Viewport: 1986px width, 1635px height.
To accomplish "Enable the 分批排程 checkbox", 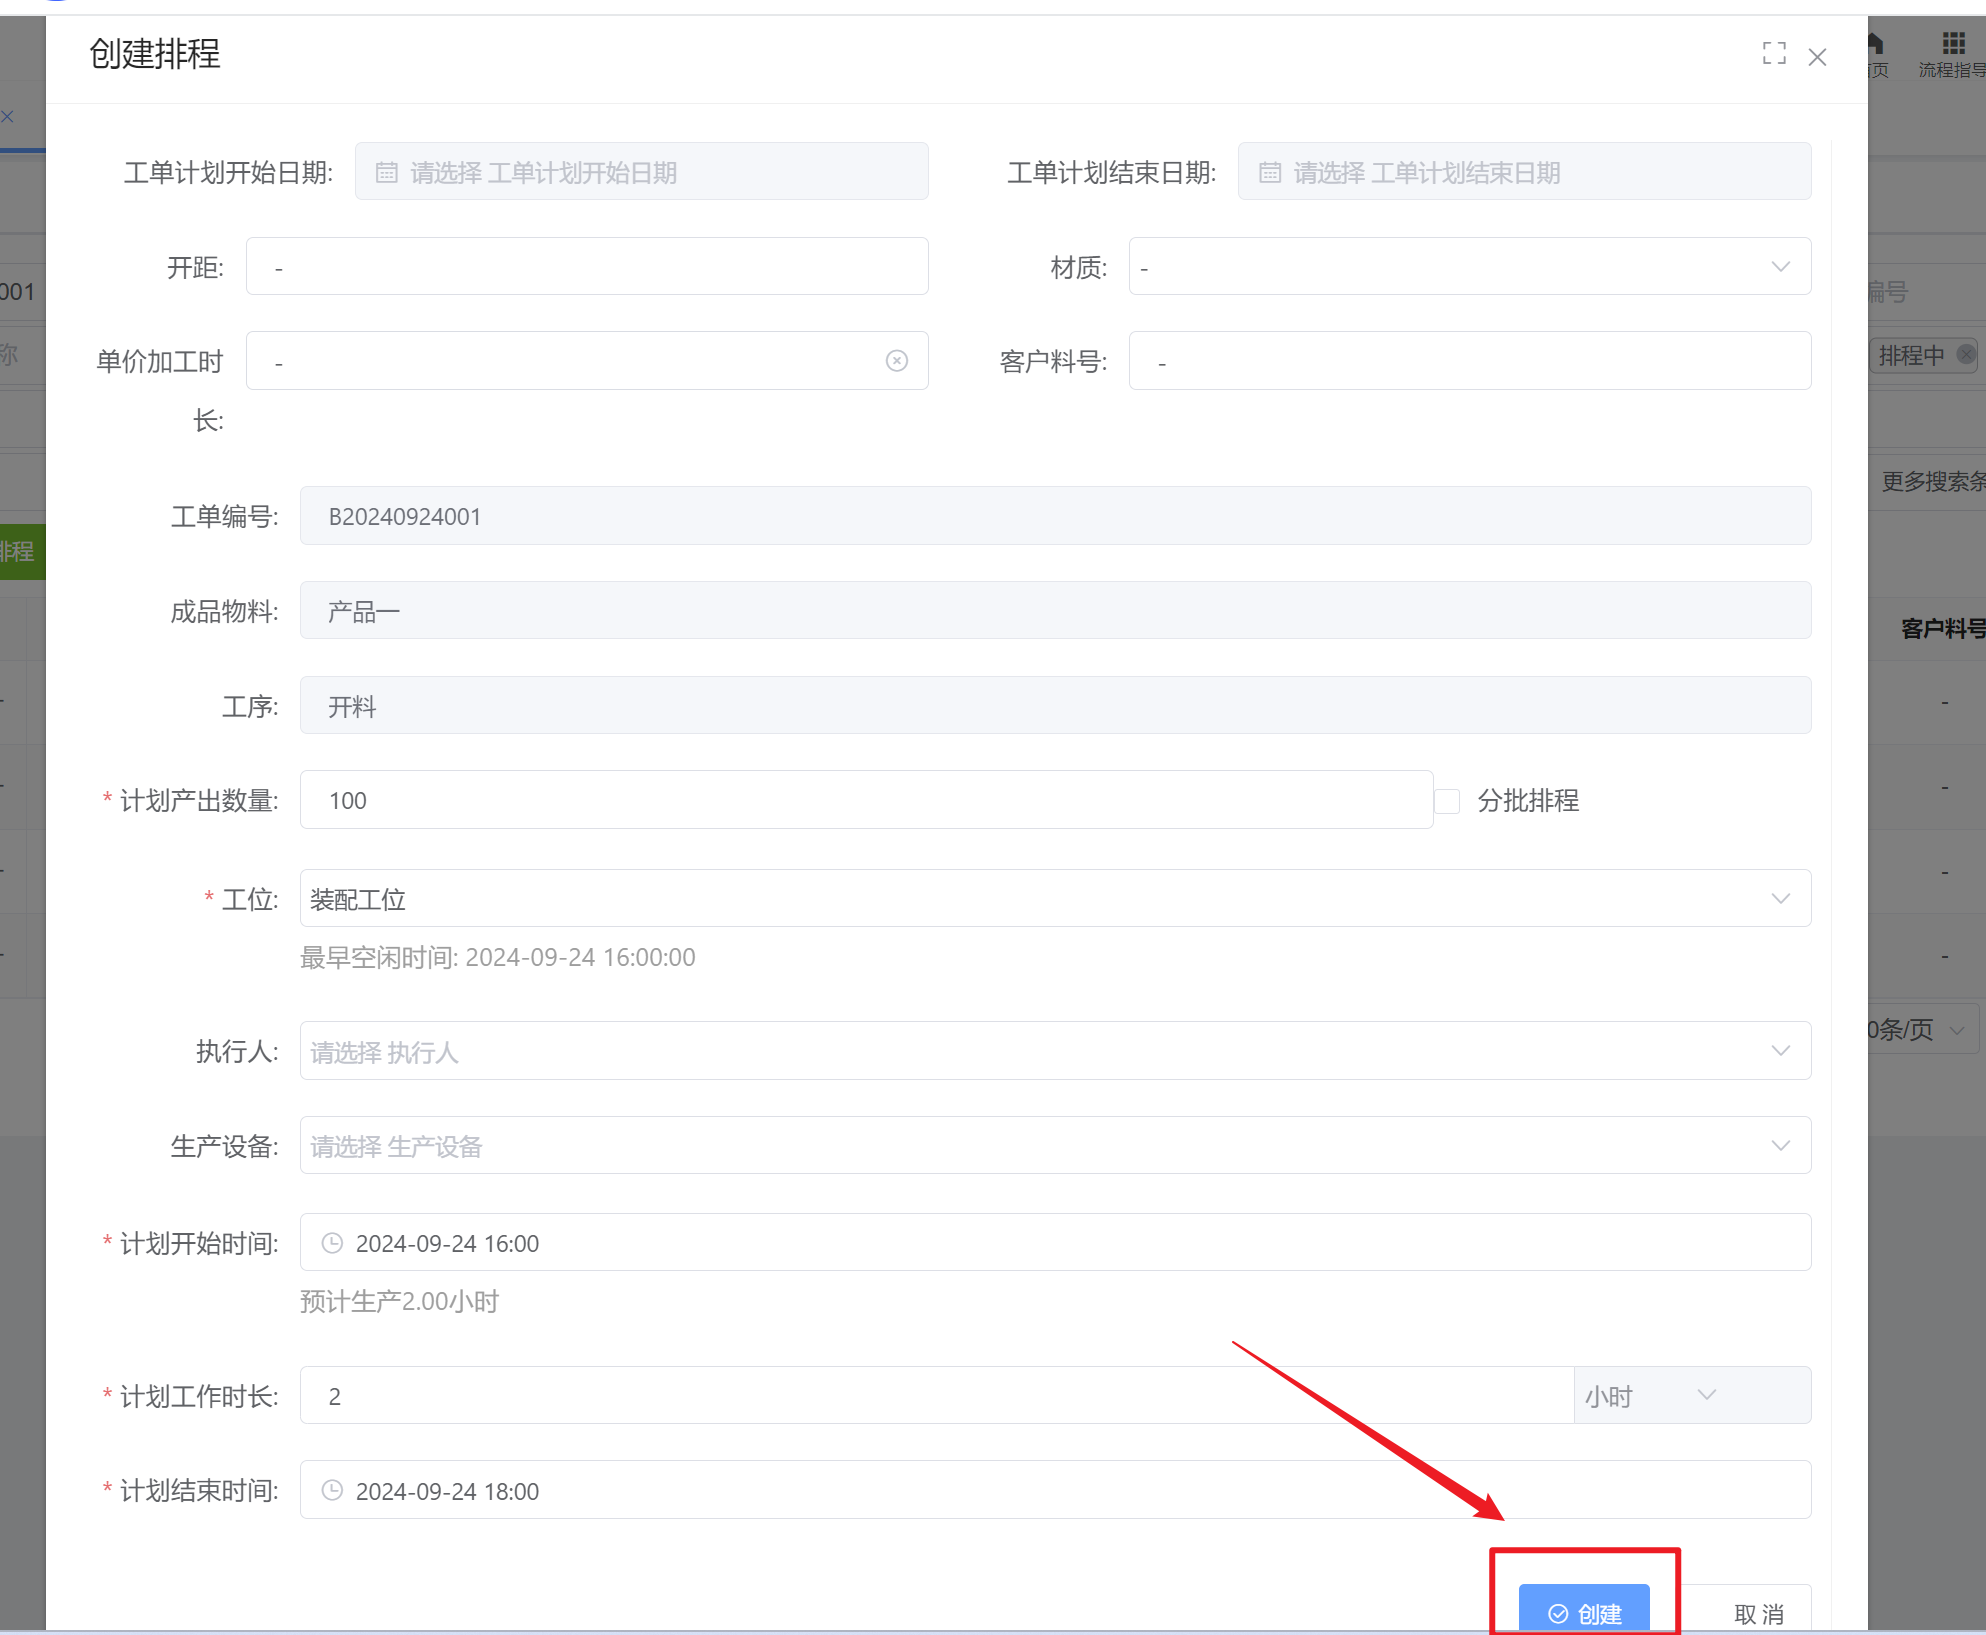I will point(1447,801).
